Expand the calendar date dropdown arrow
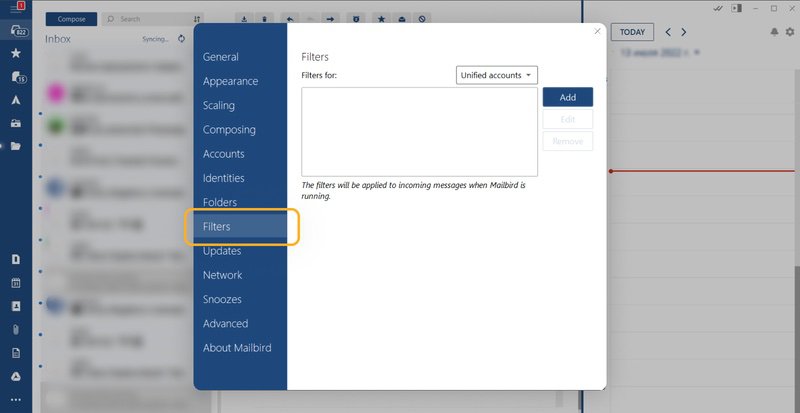The width and height of the screenshot is (800, 413). click(x=697, y=52)
